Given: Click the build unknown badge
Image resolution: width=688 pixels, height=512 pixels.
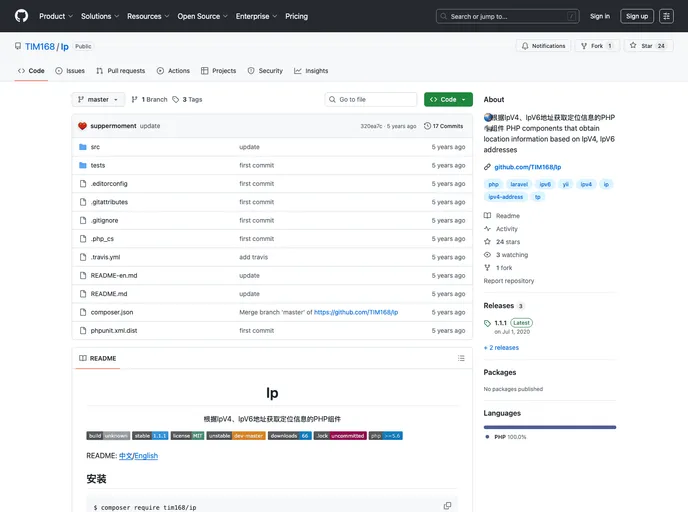Looking at the screenshot, I should pyautogui.click(x=108, y=436).
